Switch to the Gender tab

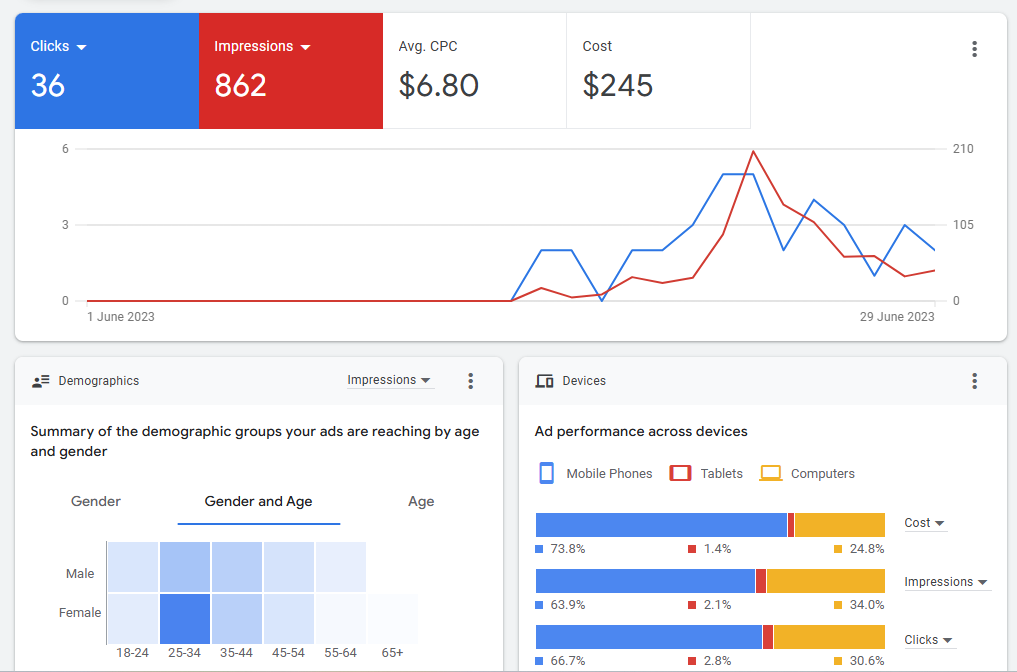coord(96,502)
